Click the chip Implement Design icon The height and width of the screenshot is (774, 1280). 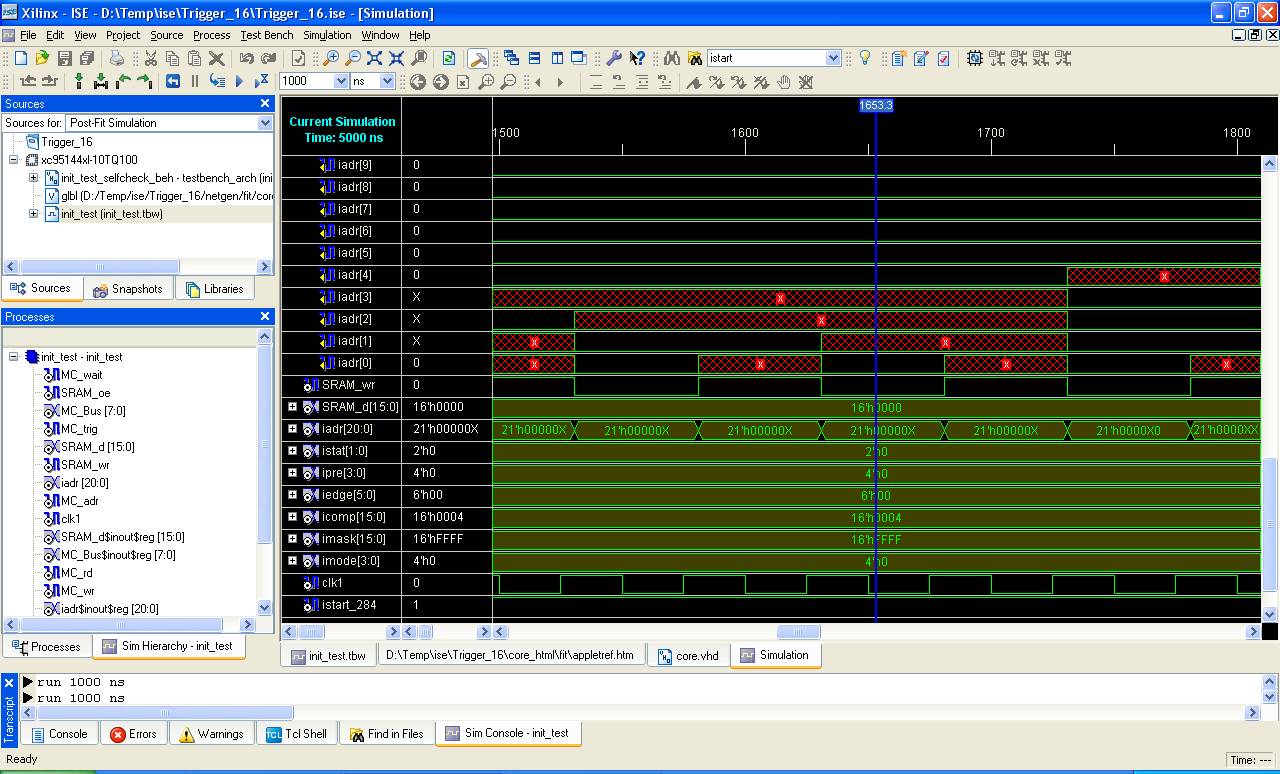tap(975, 58)
